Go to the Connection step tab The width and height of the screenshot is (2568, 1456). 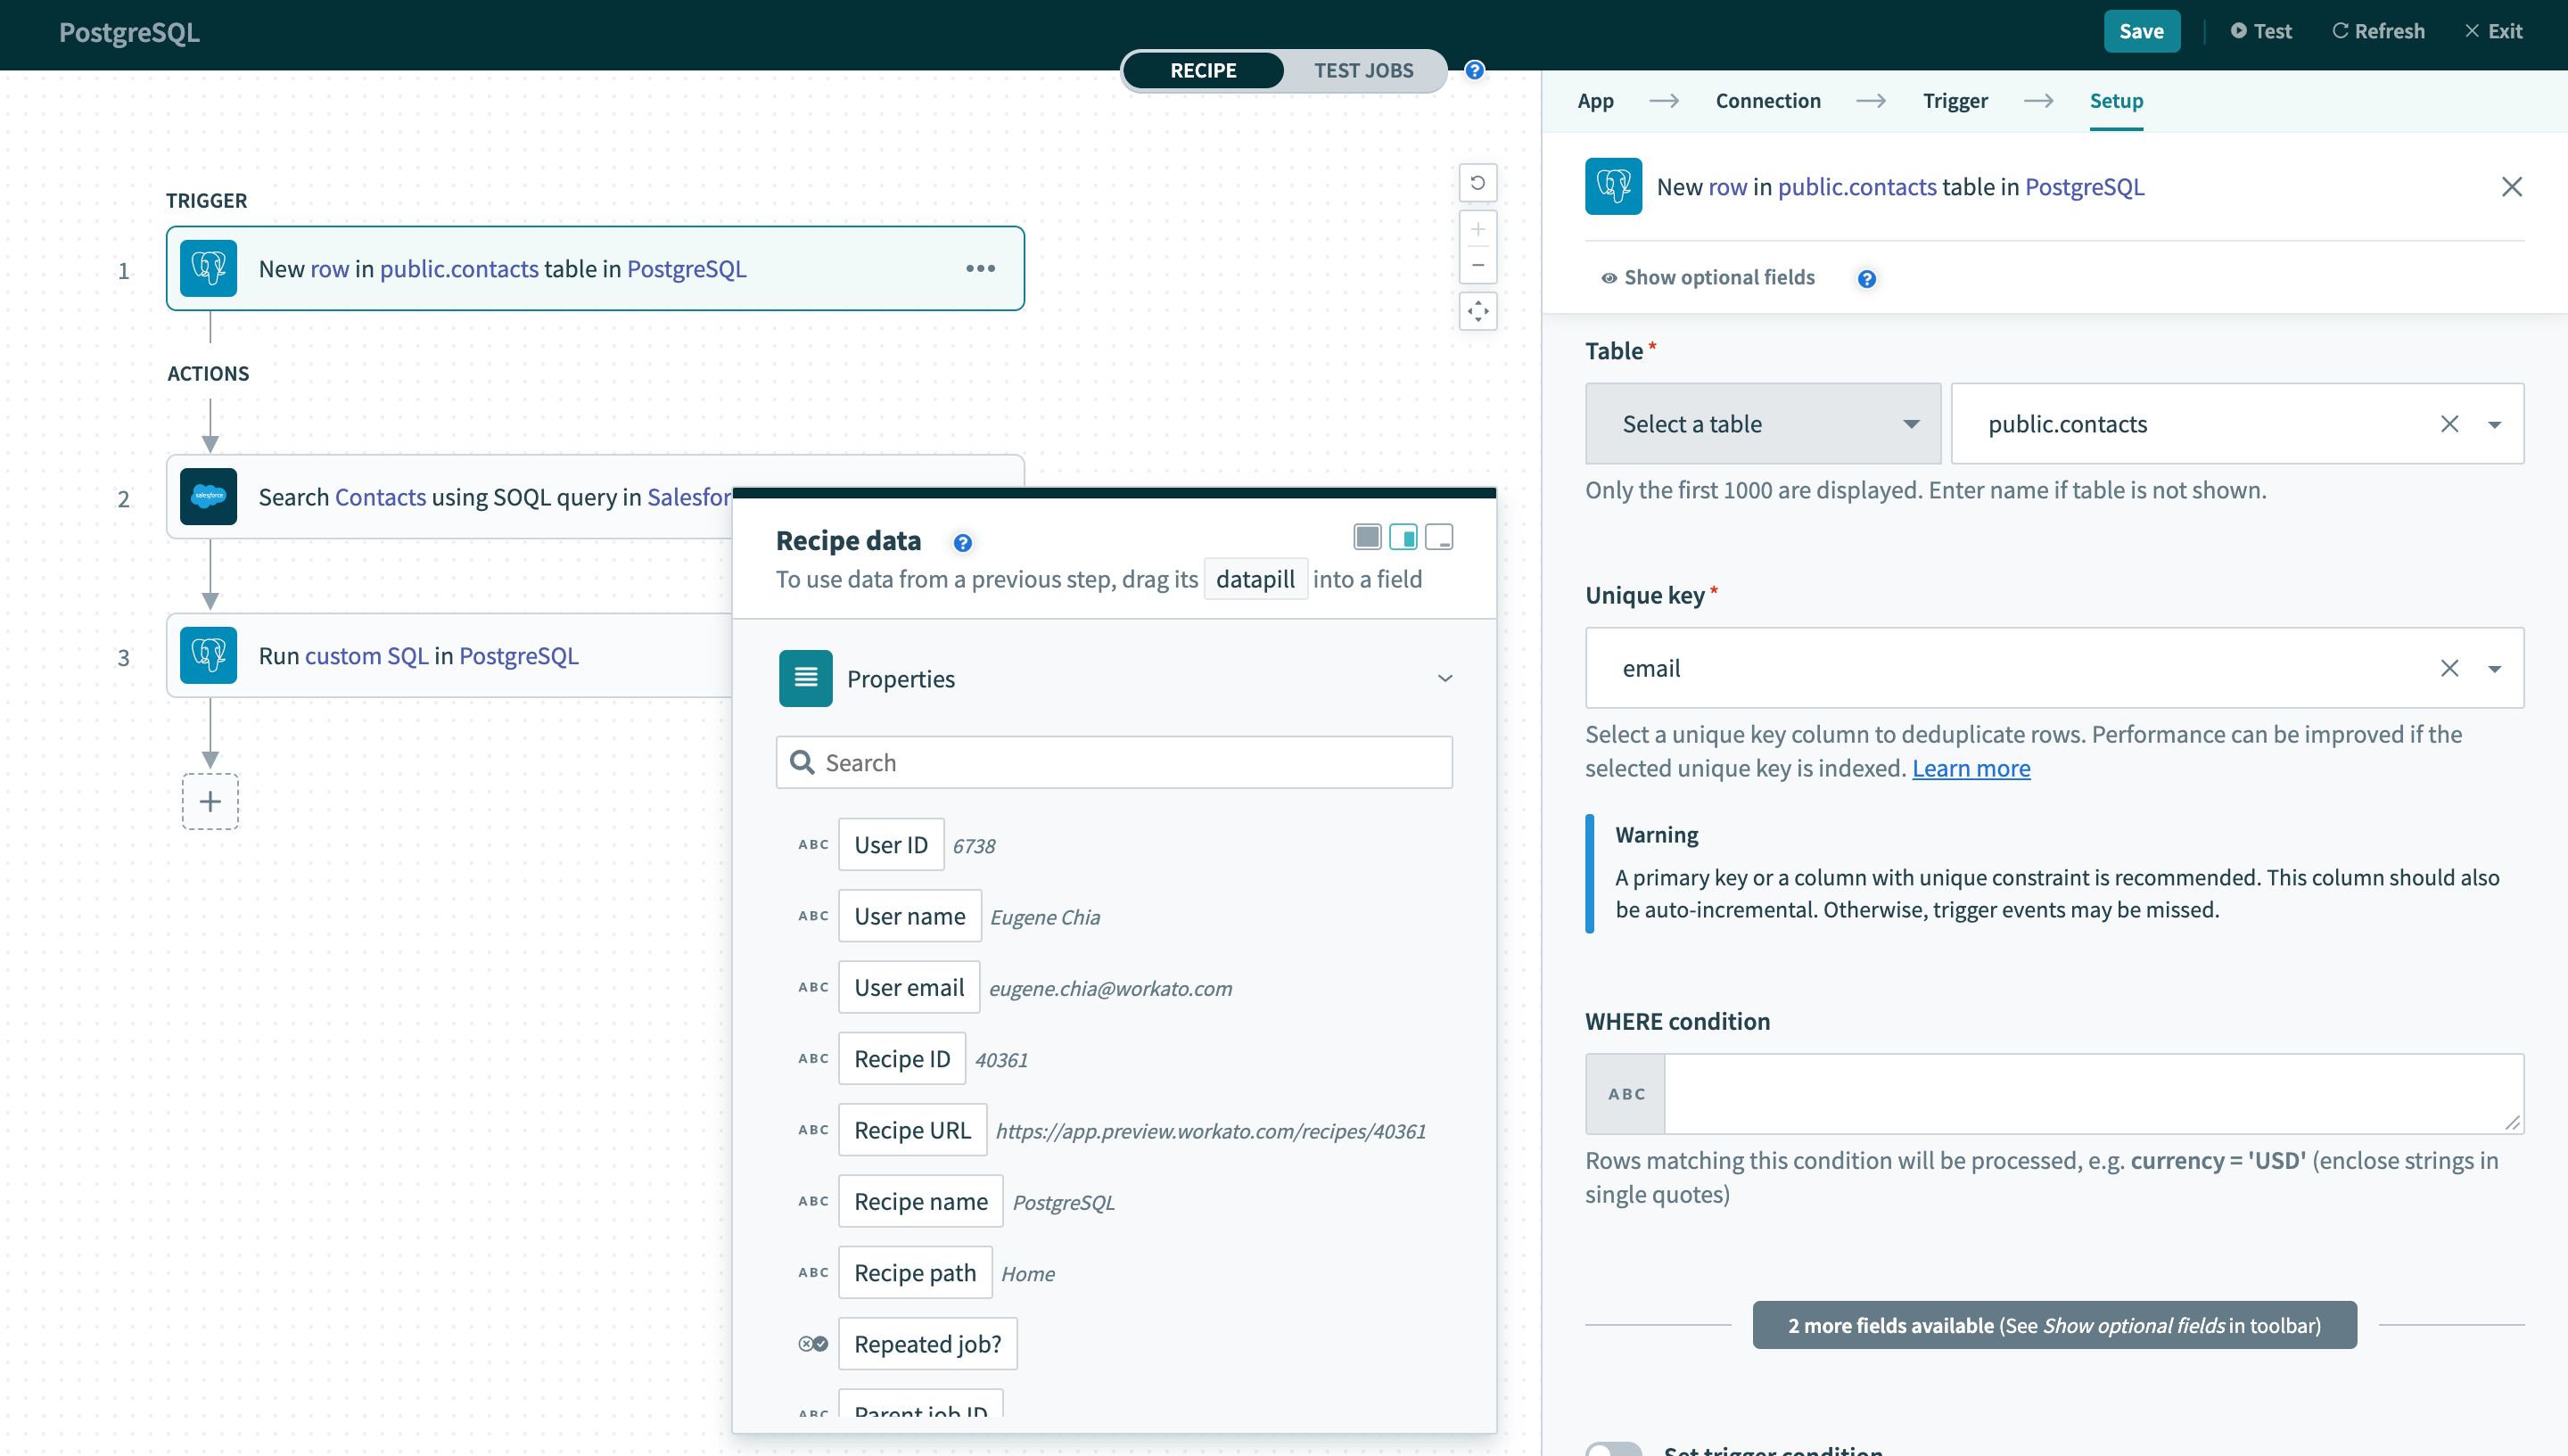[1767, 100]
